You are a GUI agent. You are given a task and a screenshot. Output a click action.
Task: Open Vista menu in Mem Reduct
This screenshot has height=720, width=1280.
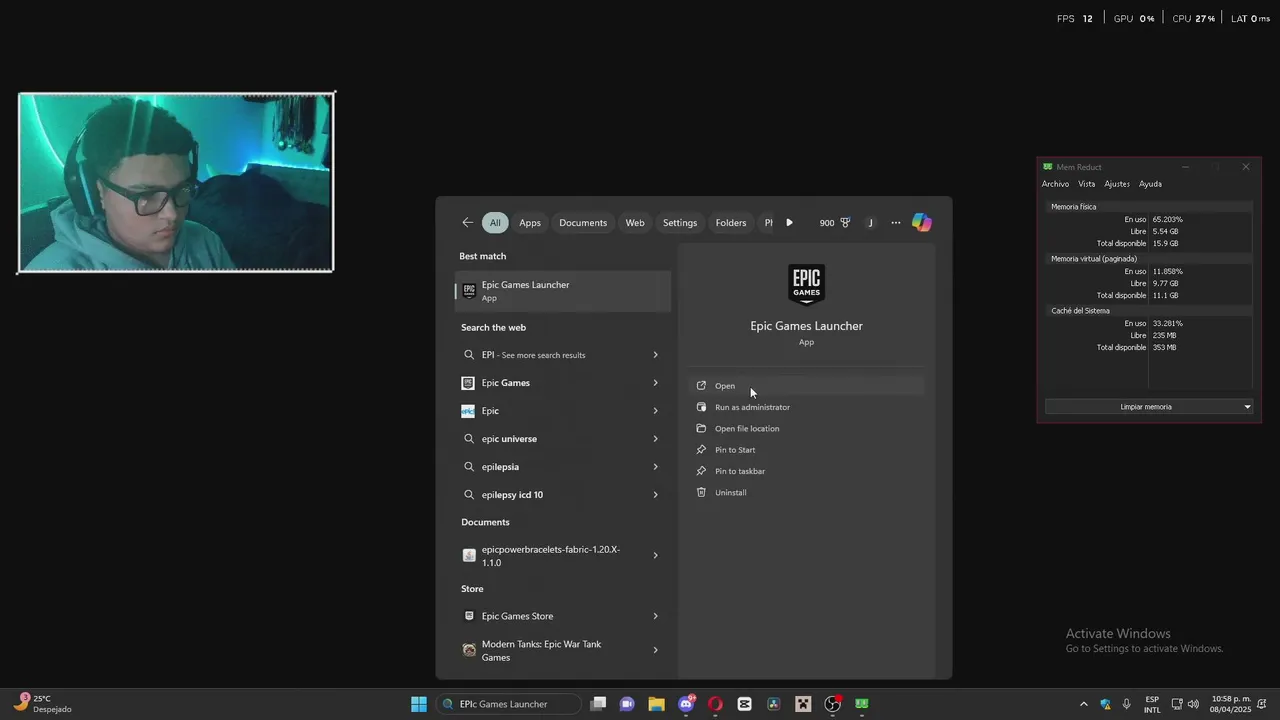[1087, 184]
